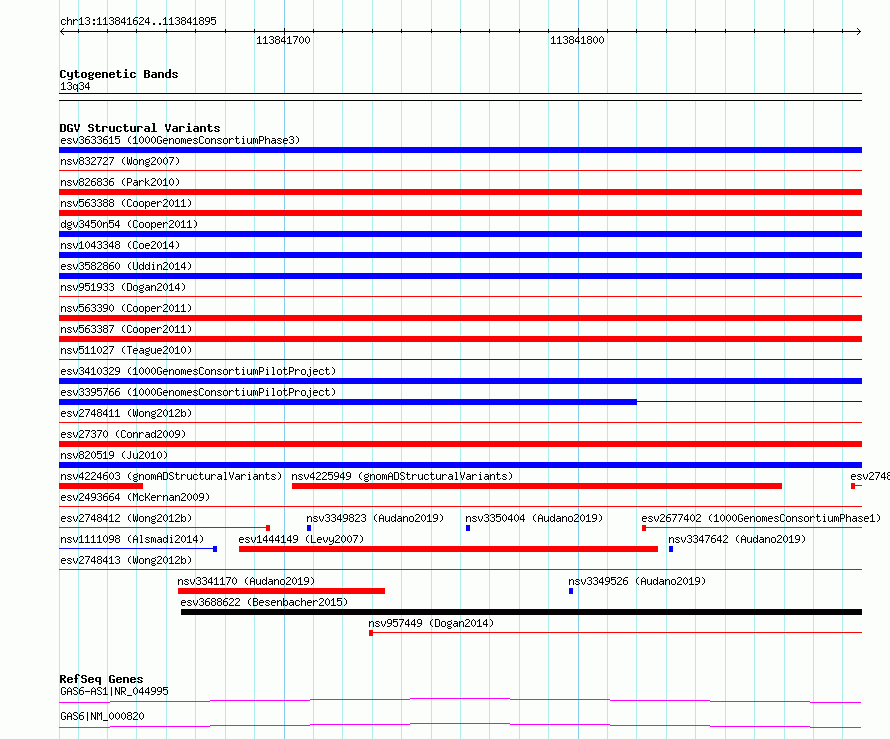The image size is (890, 739).
Task: Click the 113841800 ruler position label
Action: click(x=577, y=40)
